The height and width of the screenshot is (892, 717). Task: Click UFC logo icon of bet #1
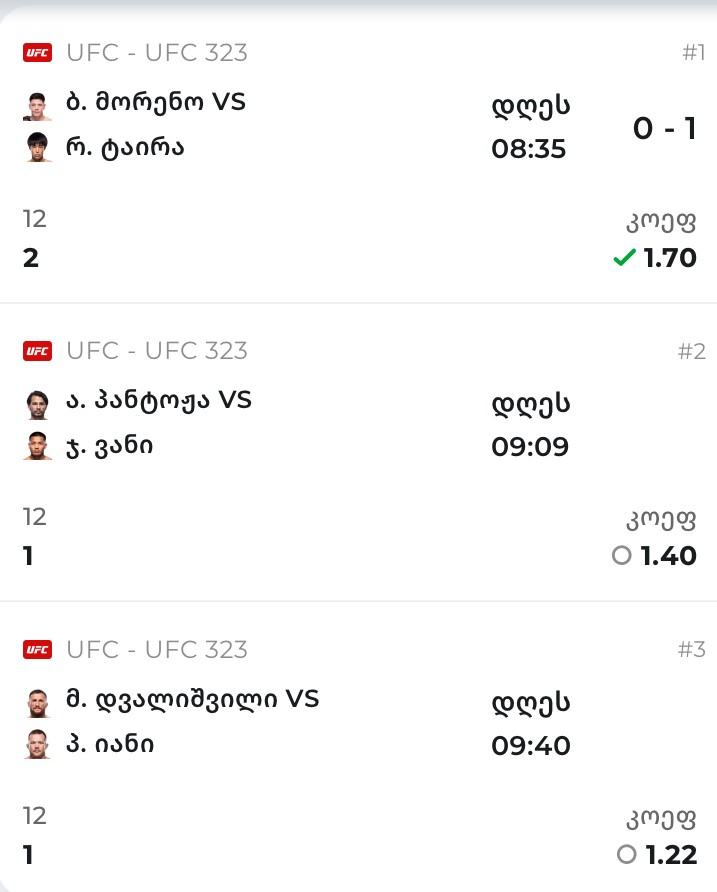[x=37, y=53]
